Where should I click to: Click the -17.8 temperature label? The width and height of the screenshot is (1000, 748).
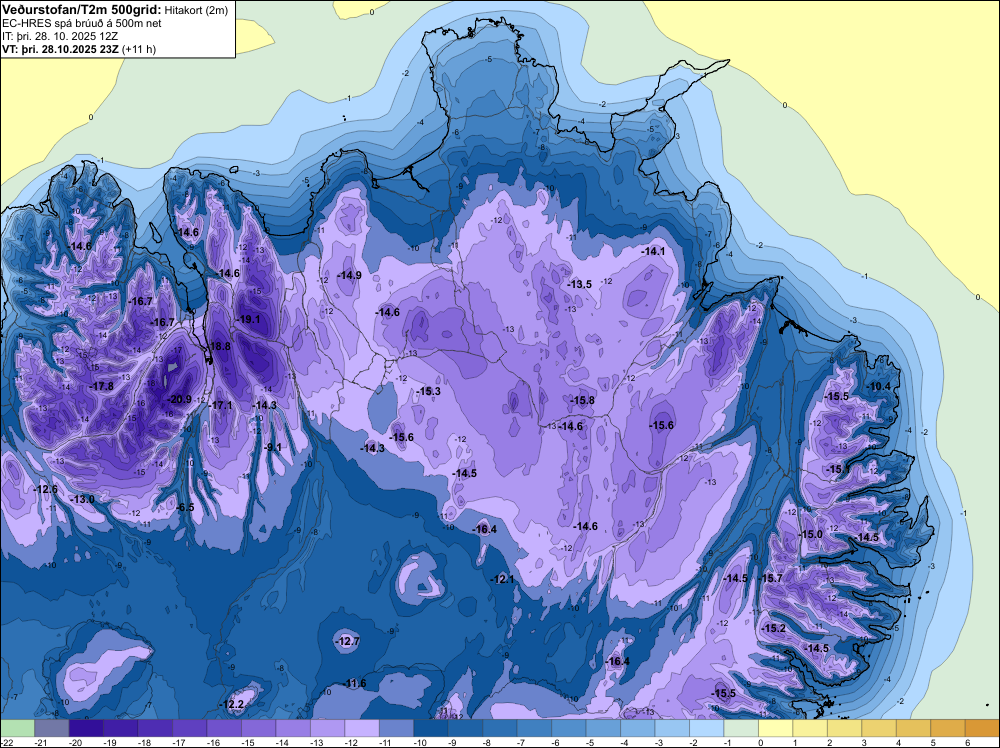pos(101,386)
